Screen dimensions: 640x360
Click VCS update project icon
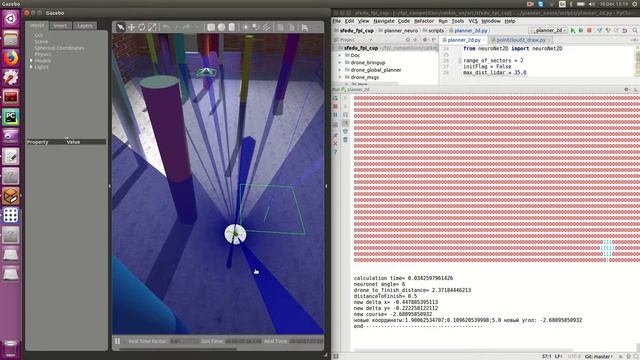[599, 31]
